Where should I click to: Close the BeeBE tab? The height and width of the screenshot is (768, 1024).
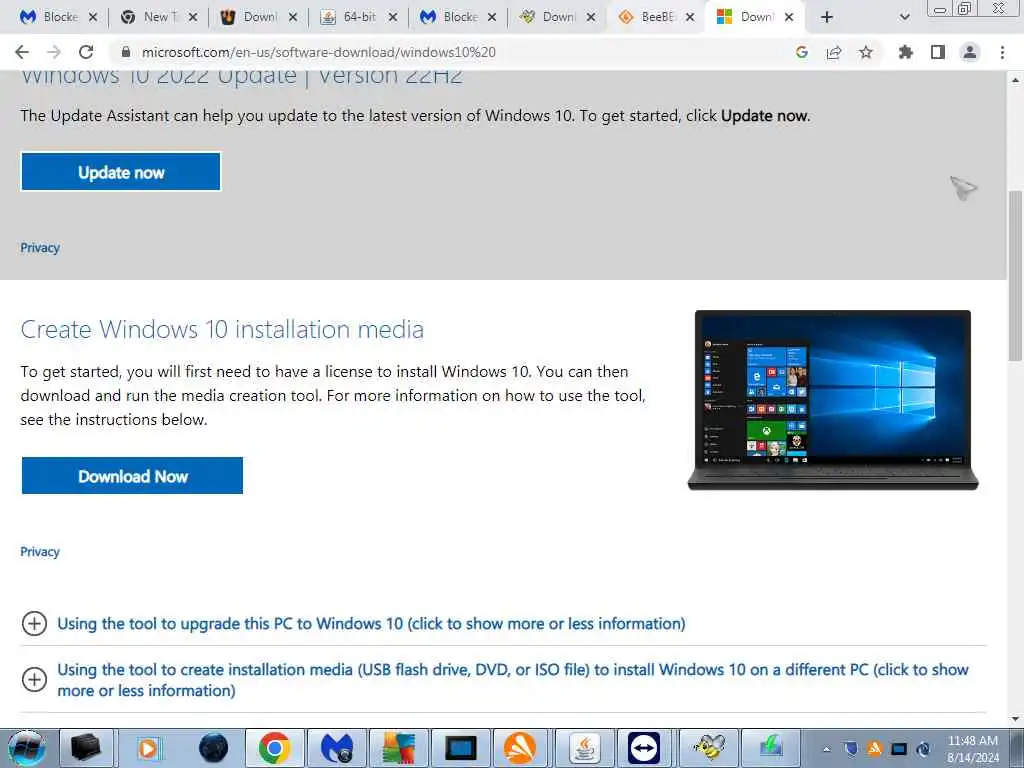click(x=690, y=17)
